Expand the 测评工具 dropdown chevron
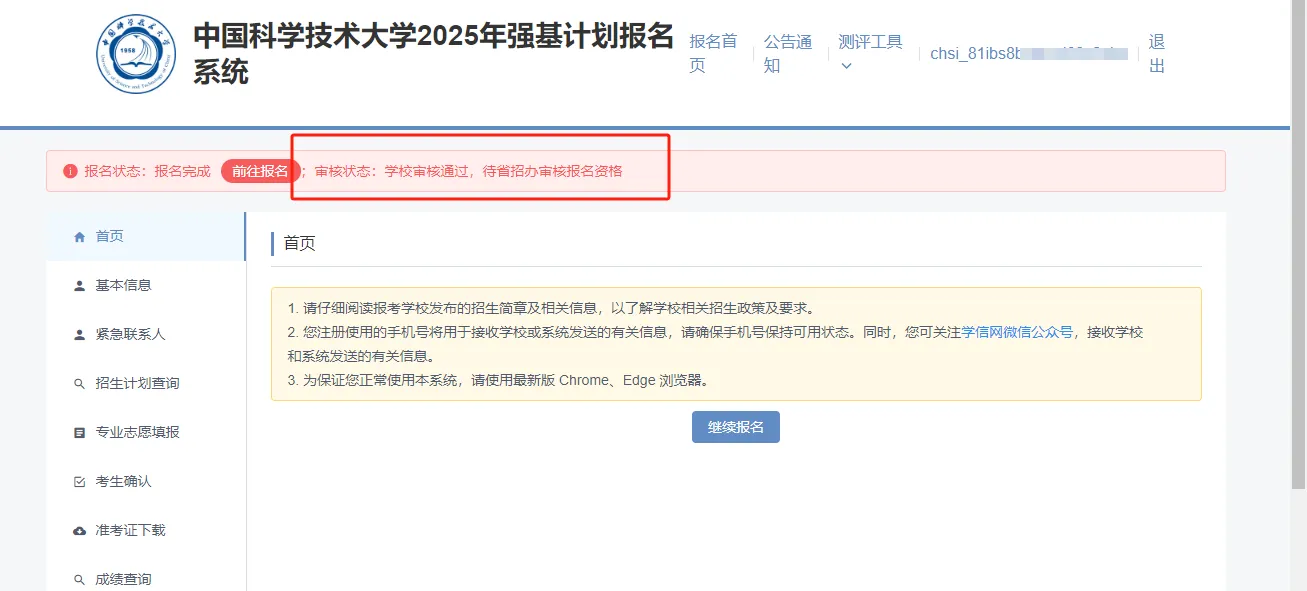Screen dimensions: 1307x591 (x=846, y=67)
